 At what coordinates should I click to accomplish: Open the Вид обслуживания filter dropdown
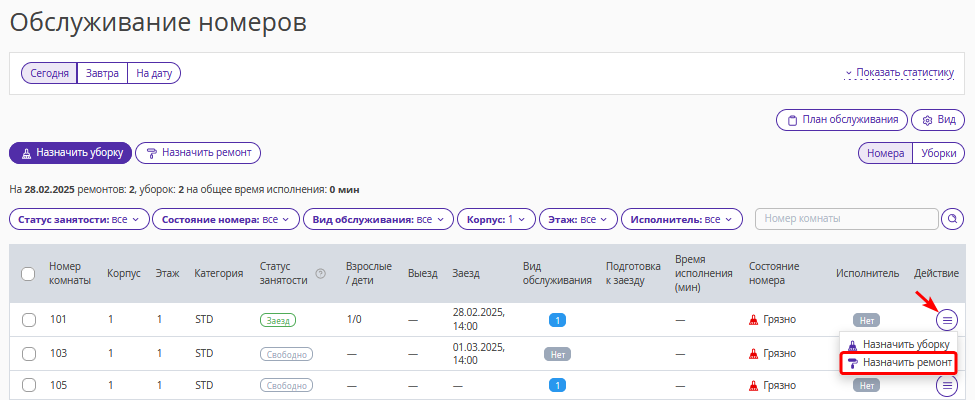(x=379, y=220)
